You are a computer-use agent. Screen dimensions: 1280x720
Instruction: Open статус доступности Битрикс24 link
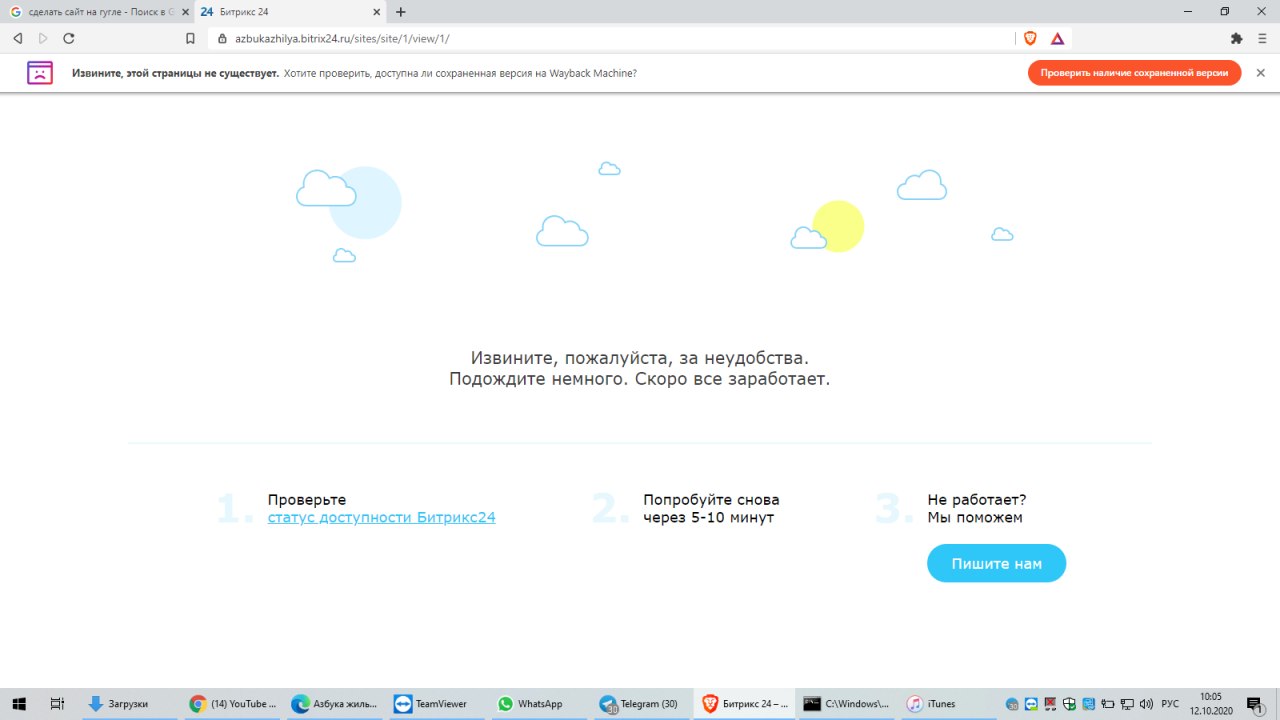click(381, 517)
